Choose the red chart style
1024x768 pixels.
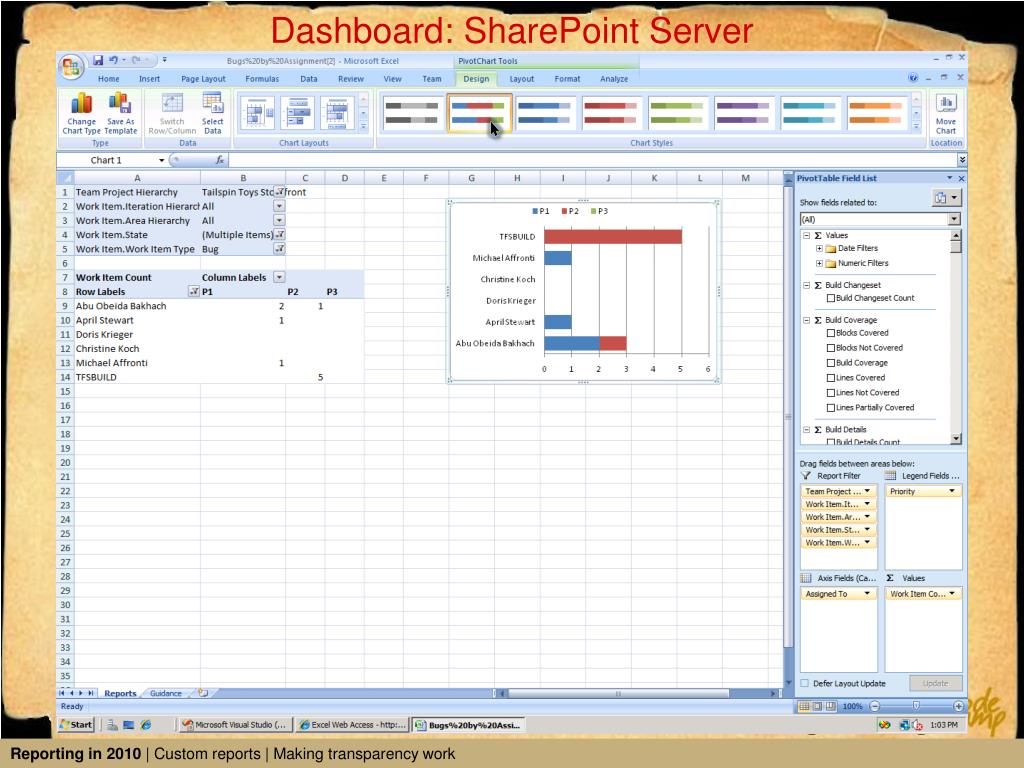click(x=611, y=112)
